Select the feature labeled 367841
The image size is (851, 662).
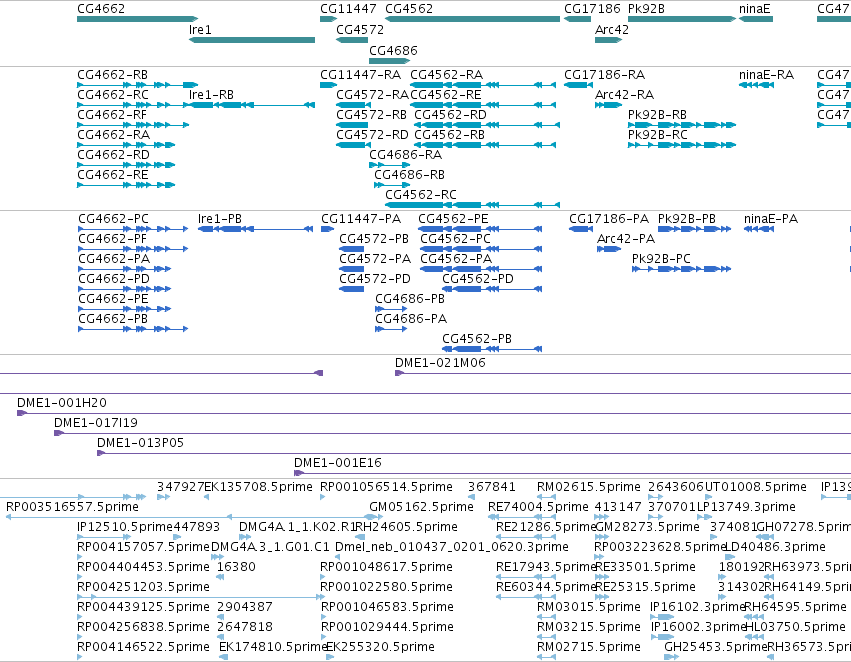(x=492, y=487)
